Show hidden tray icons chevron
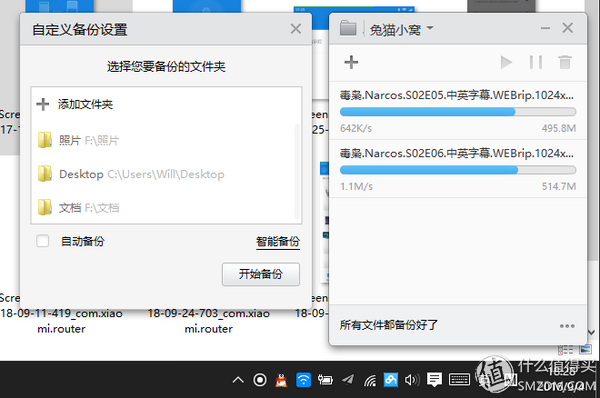The image size is (600, 398). tap(238, 380)
